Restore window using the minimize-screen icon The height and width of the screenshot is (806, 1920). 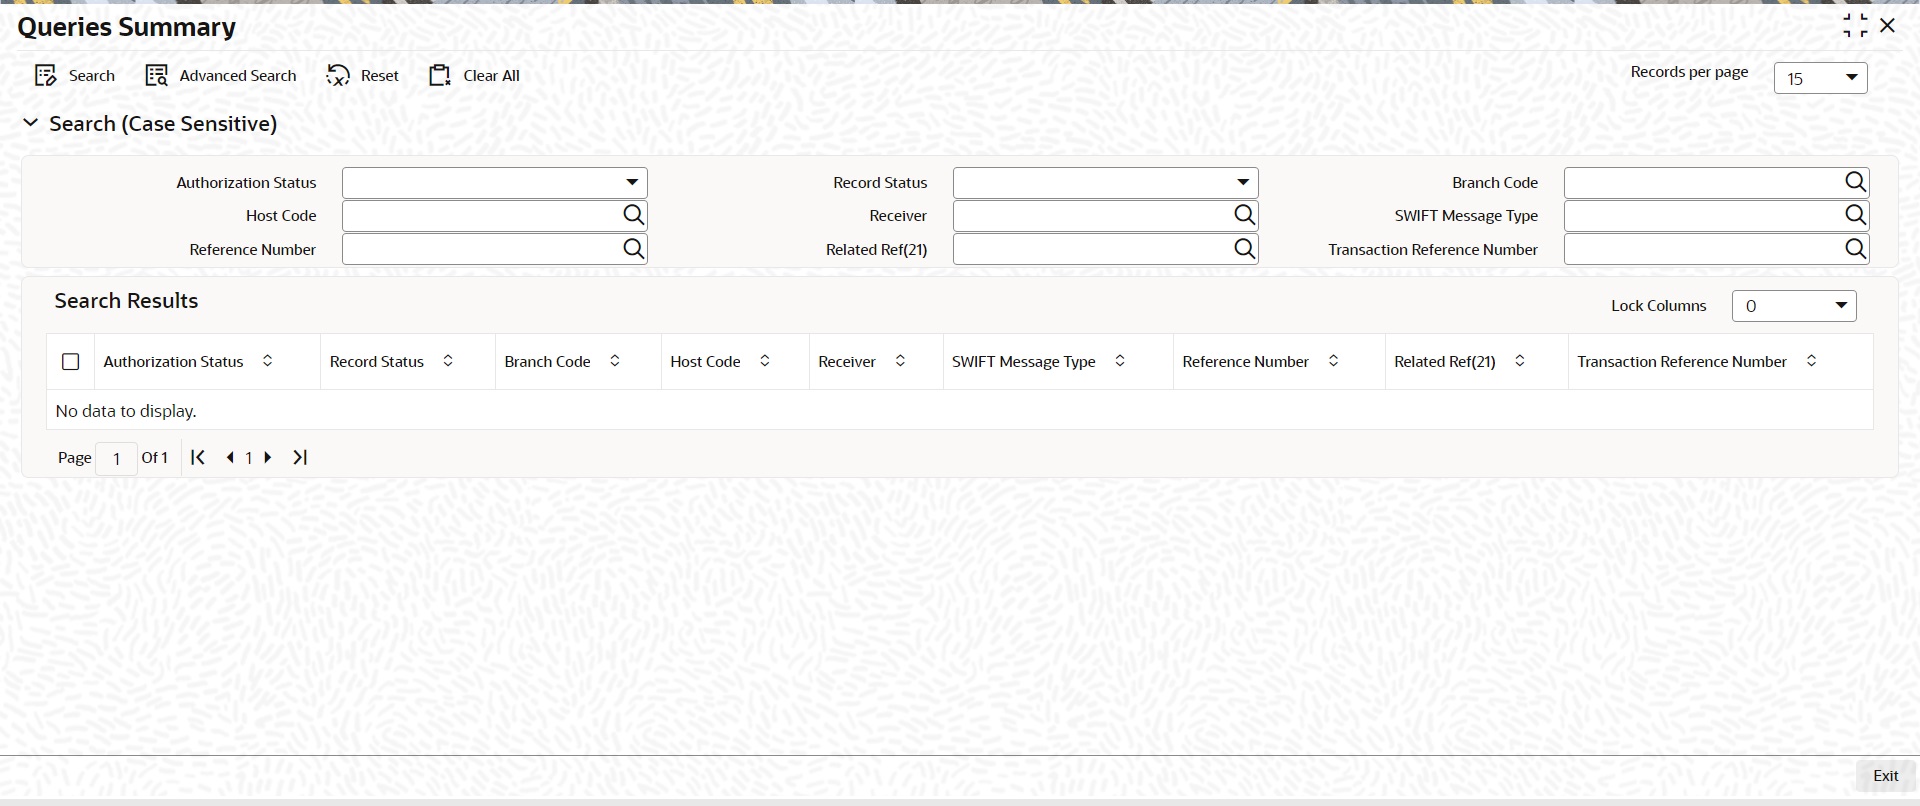click(1855, 26)
